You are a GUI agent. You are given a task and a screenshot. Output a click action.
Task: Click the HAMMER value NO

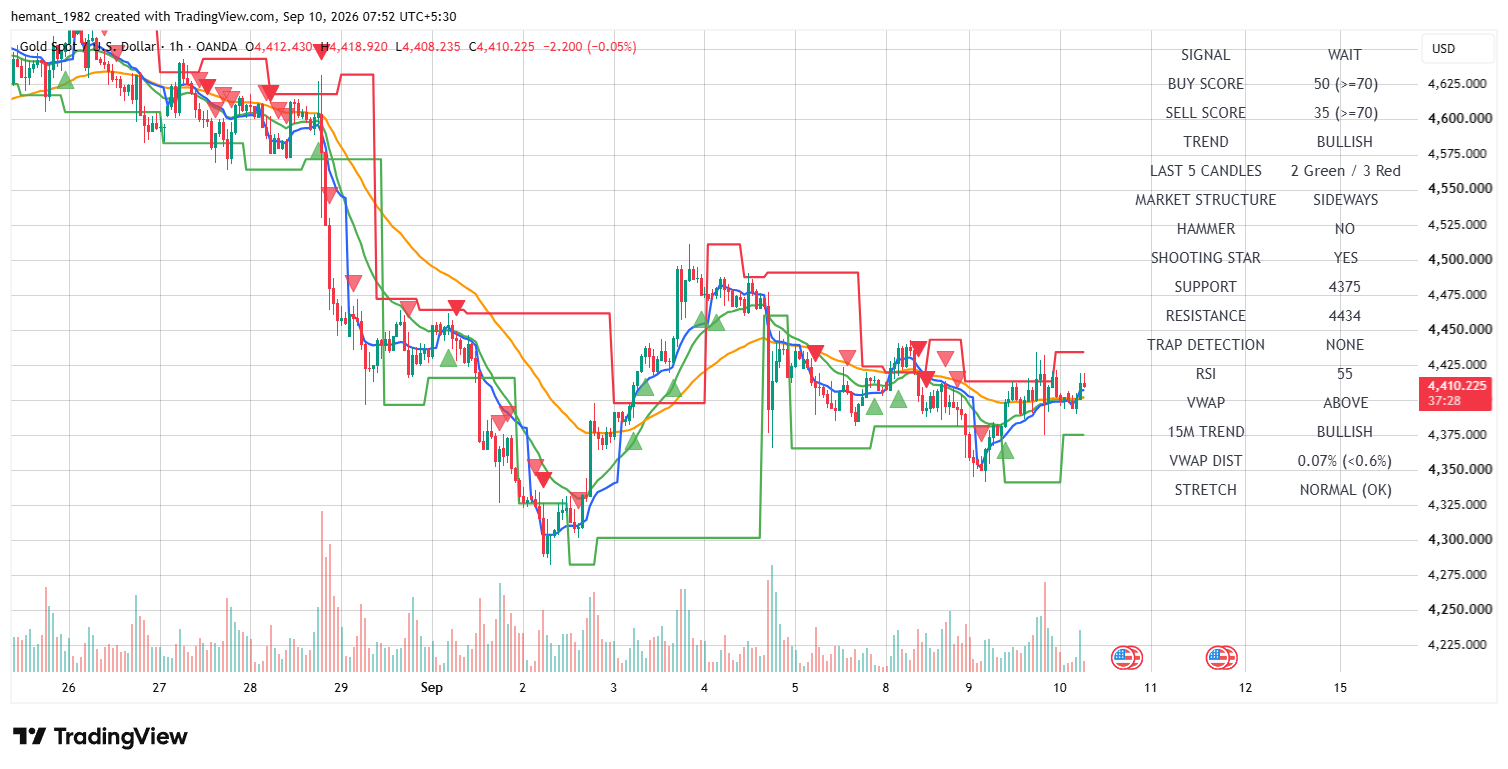[x=1345, y=229]
